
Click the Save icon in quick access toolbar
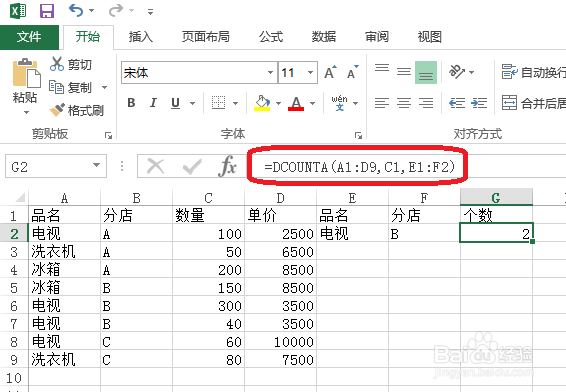point(47,11)
